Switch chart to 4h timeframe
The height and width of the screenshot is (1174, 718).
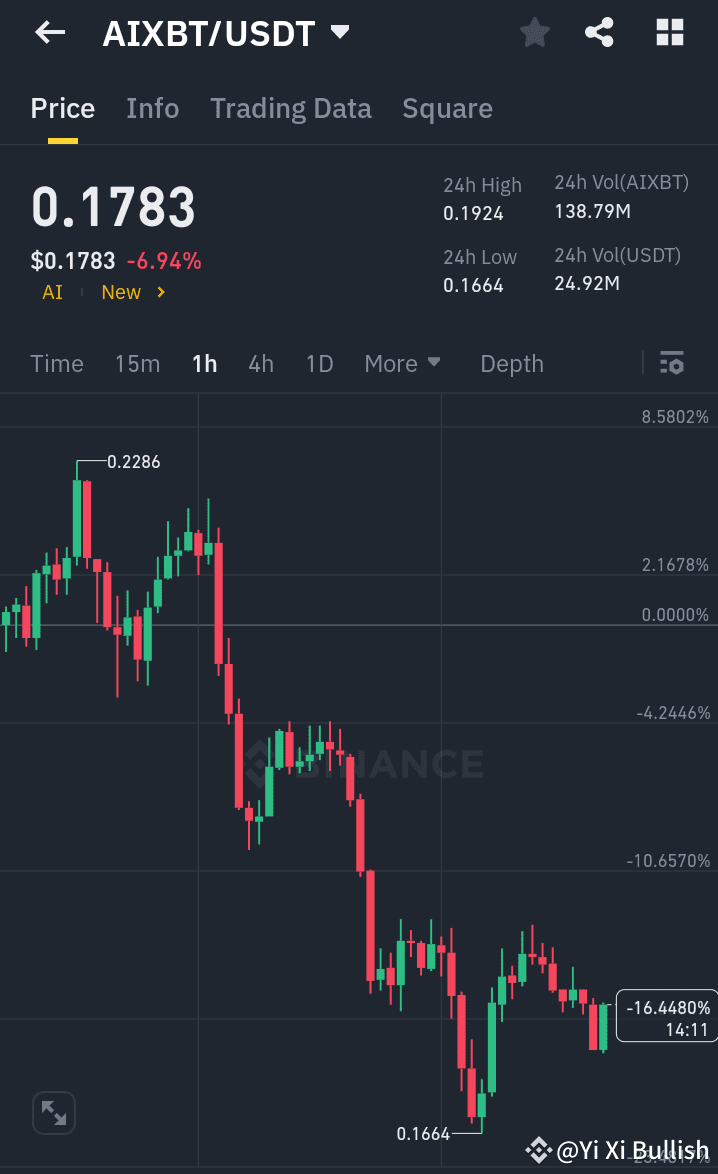(x=260, y=363)
